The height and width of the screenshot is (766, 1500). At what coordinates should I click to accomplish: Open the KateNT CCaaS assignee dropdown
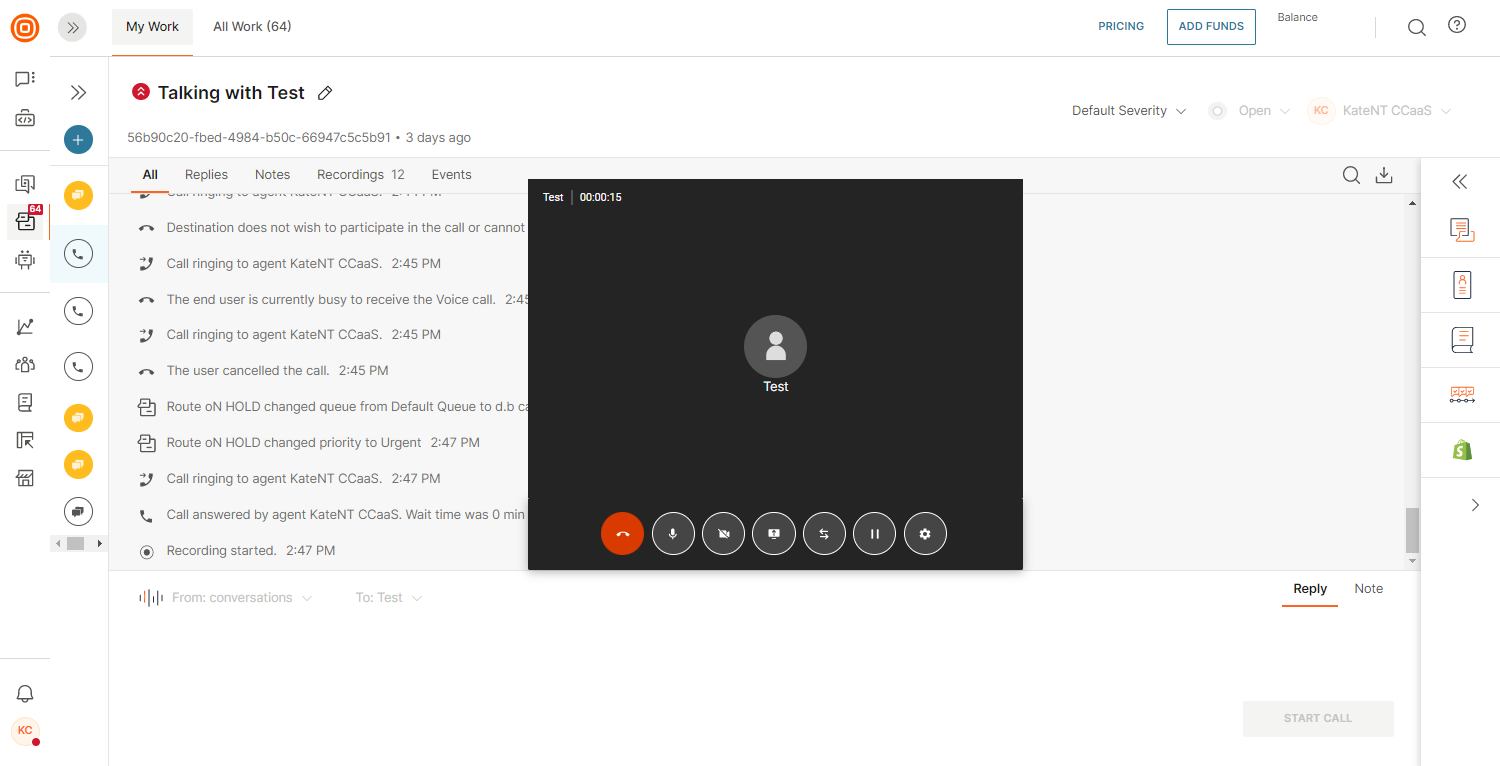coord(1380,111)
